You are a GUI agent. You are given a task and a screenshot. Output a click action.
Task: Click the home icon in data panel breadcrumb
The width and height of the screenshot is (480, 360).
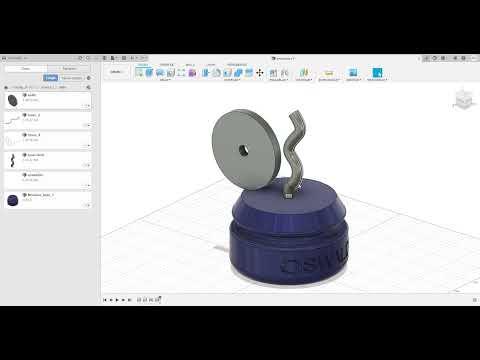click(x=6, y=87)
